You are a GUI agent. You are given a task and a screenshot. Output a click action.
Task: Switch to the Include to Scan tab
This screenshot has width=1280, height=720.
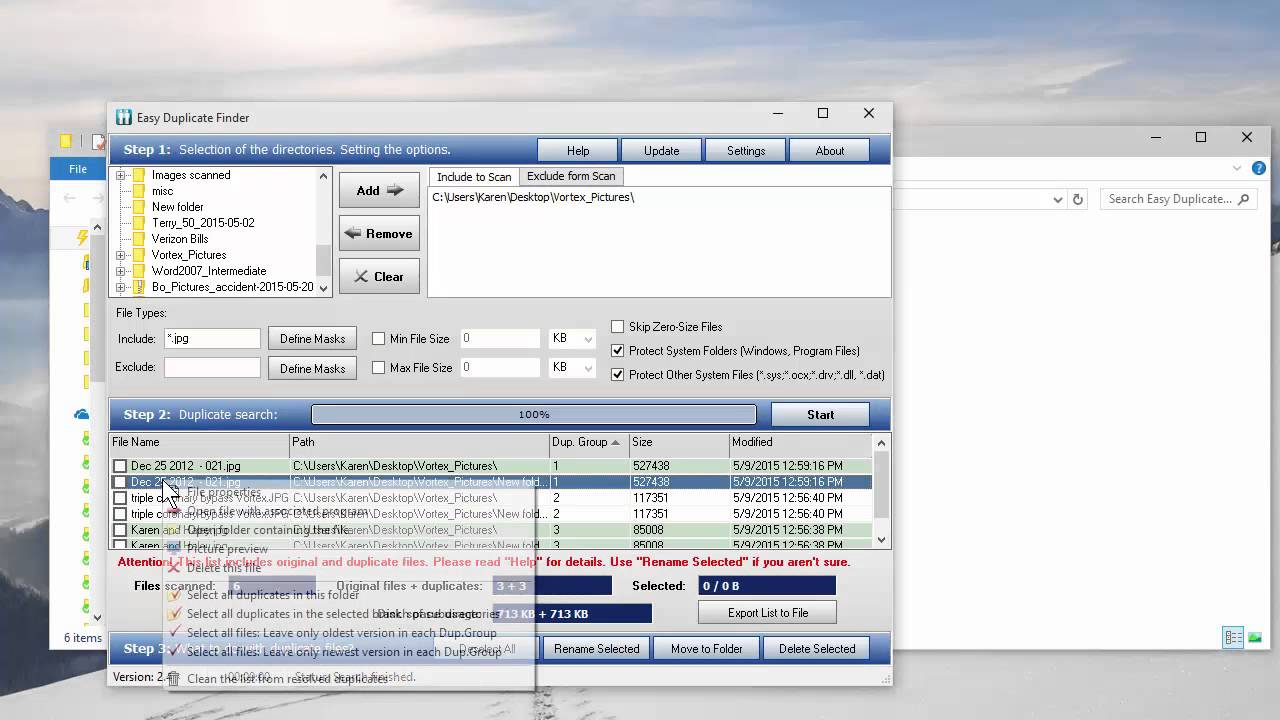click(474, 177)
